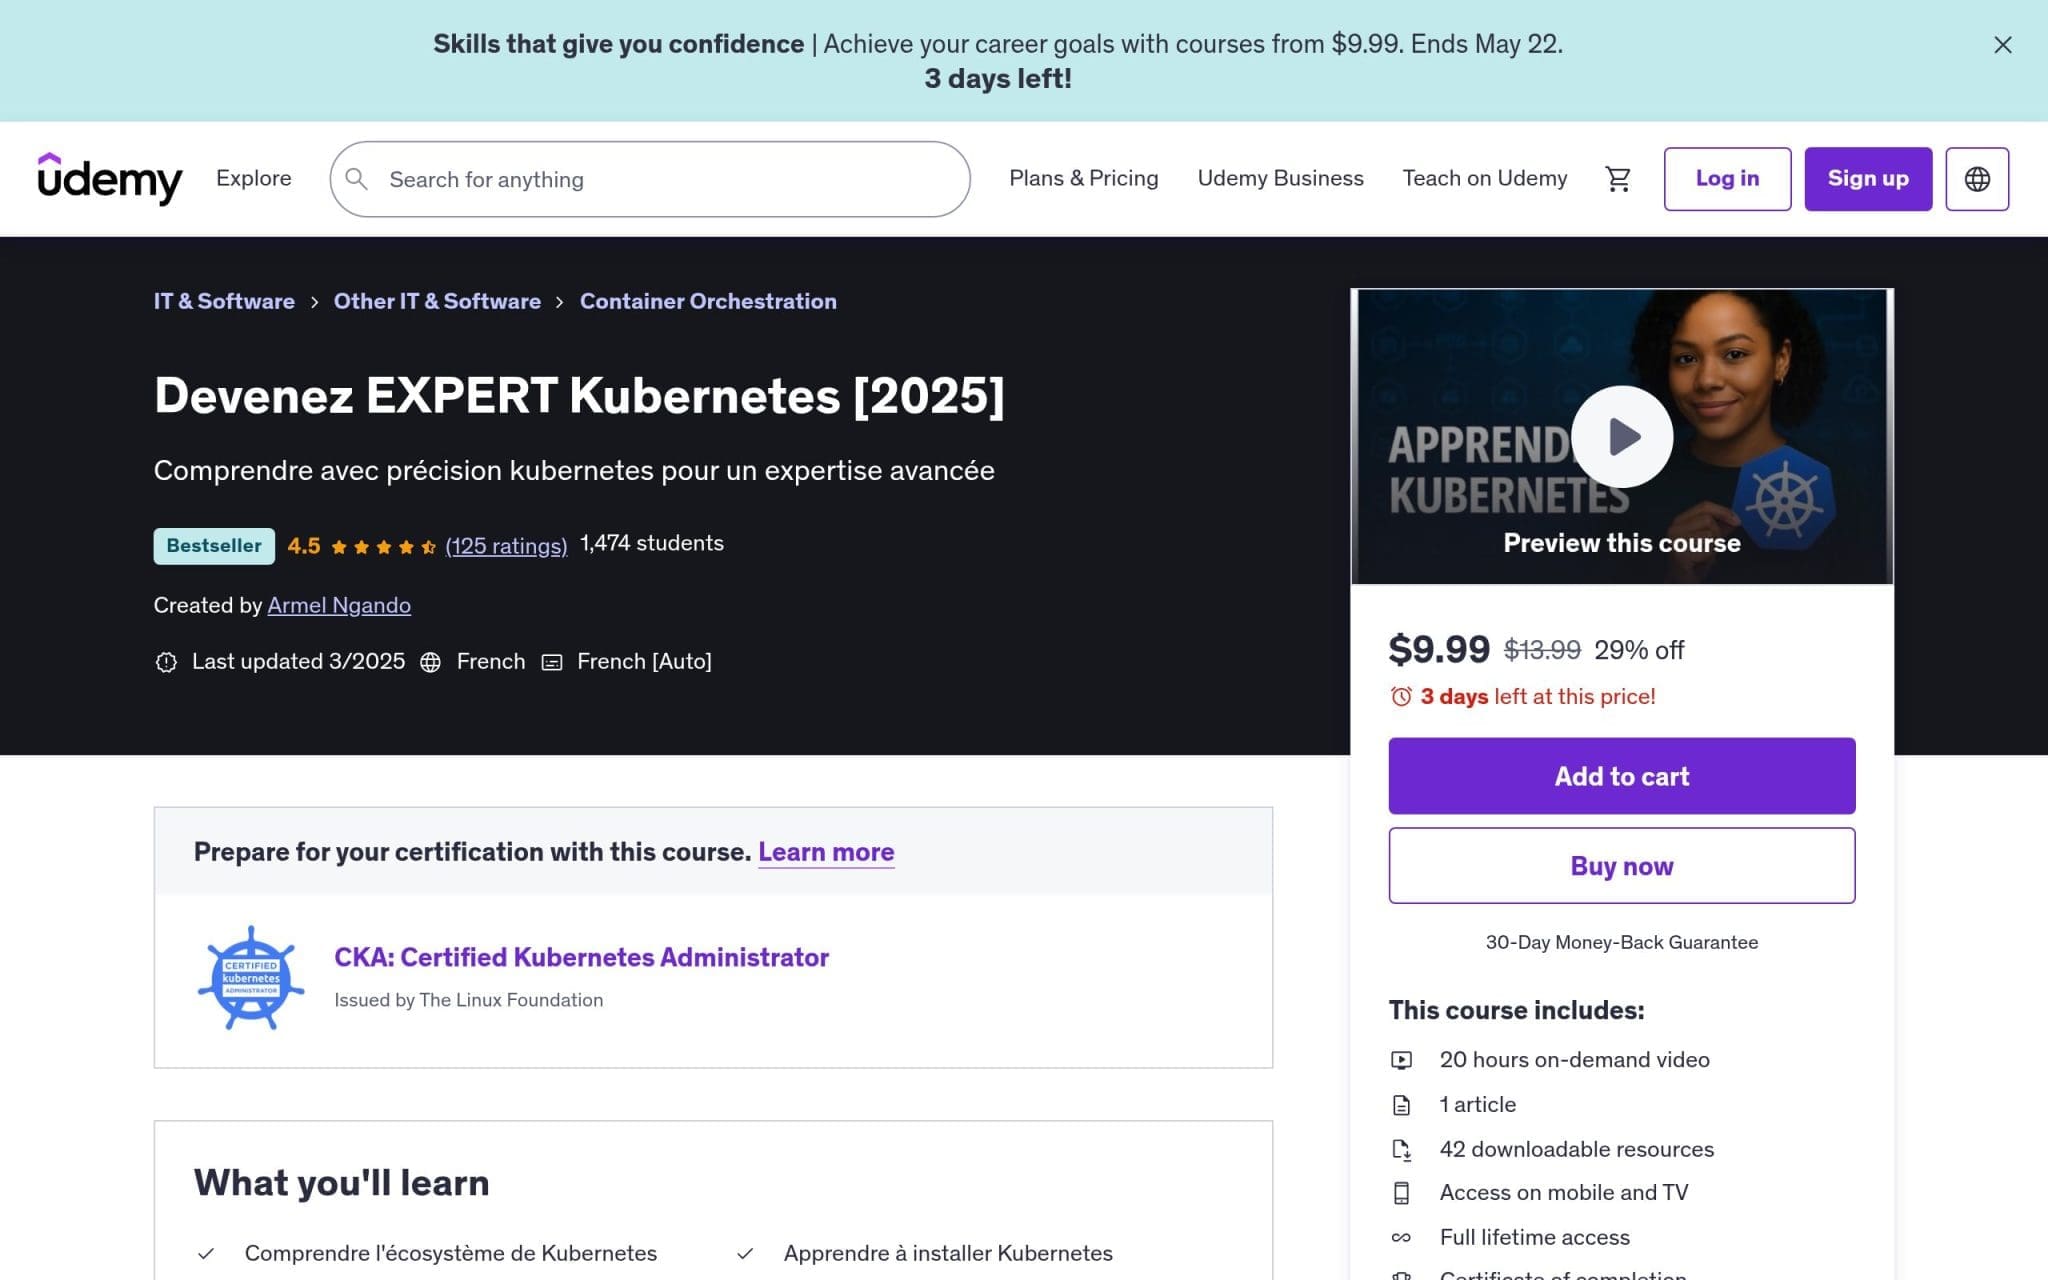This screenshot has width=2048, height=1280.
Task: Click Add to cart
Action: [1621, 776]
